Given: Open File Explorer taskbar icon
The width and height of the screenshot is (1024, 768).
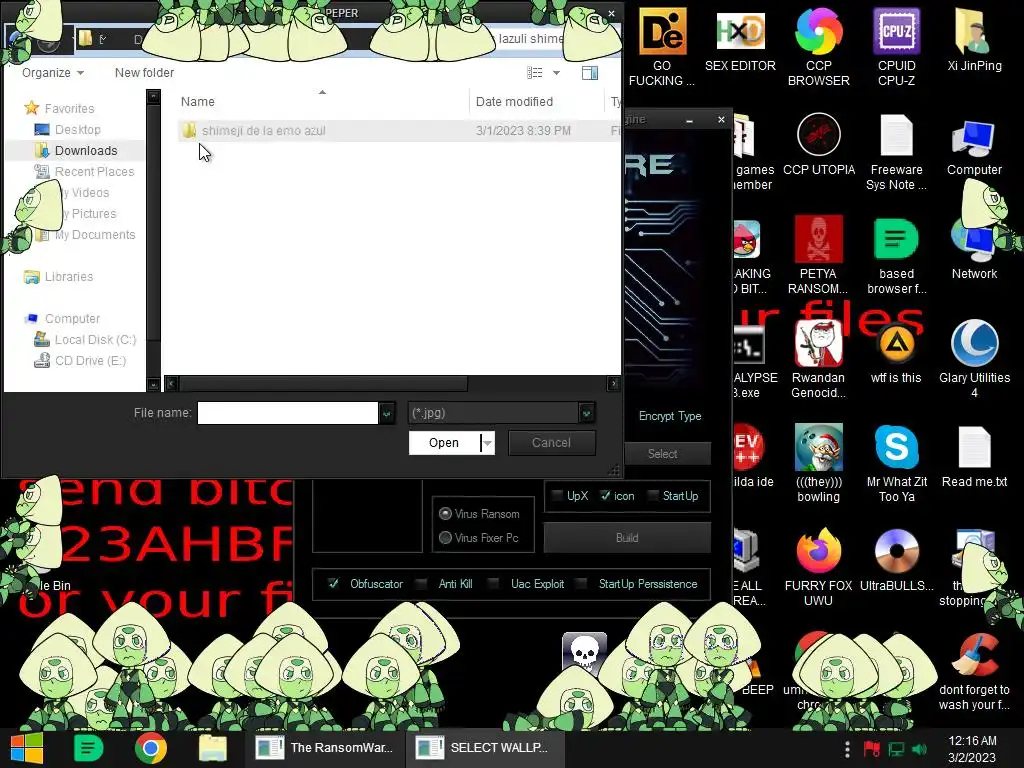Looking at the screenshot, I should point(212,748).
